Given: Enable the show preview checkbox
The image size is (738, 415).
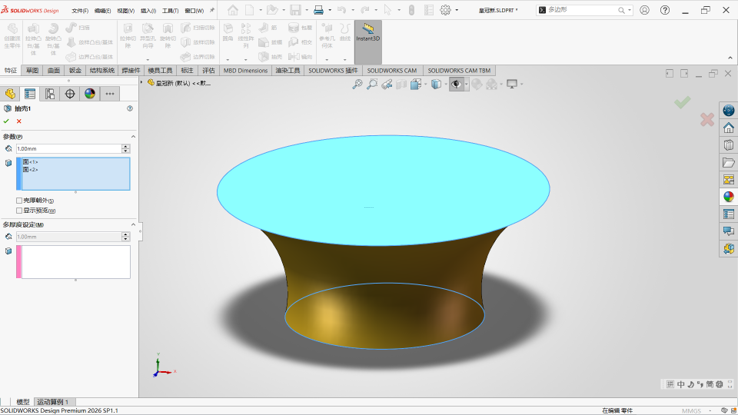Looking at the screenshot, I should tap(19, 210).
